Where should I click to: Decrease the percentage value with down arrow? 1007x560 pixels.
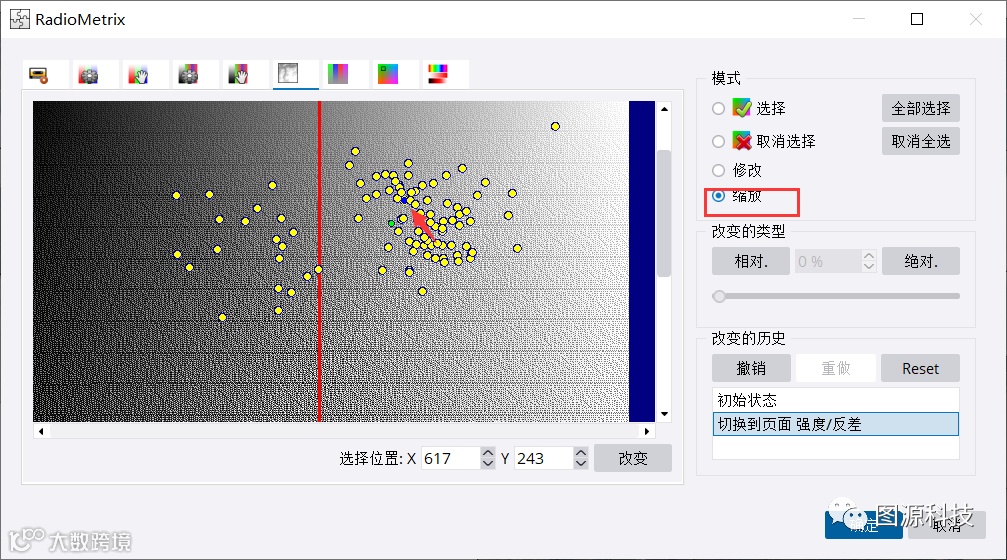(x=869, y=267)
